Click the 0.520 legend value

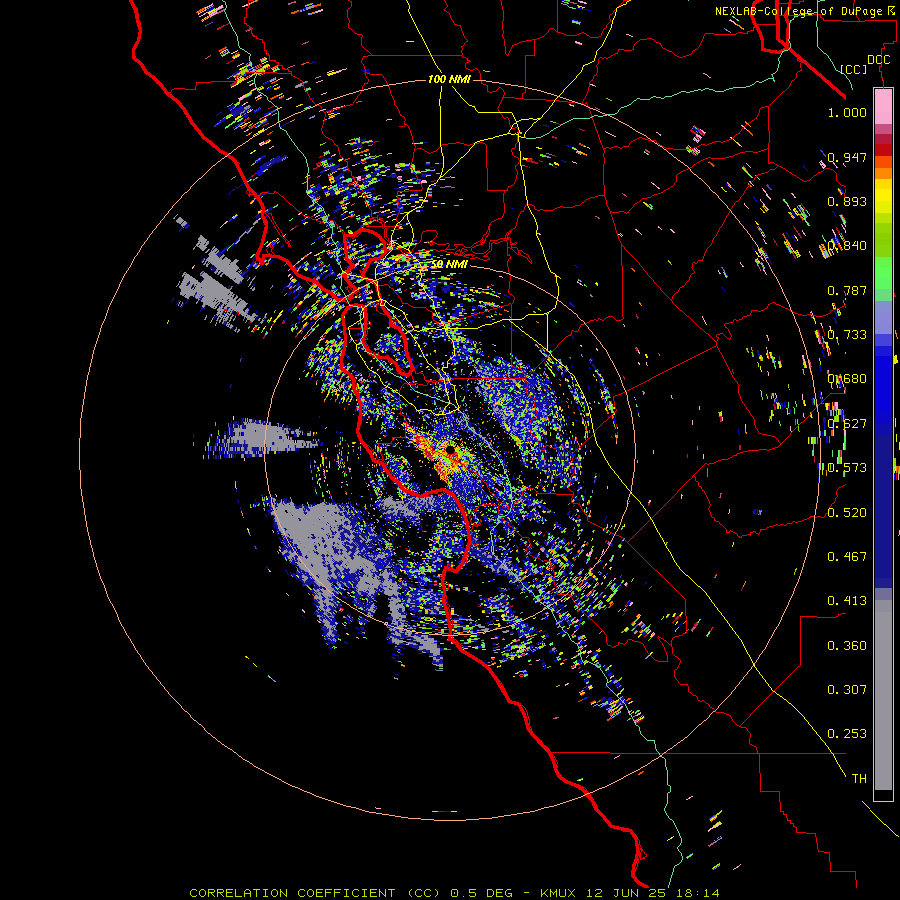coord(847,512)
